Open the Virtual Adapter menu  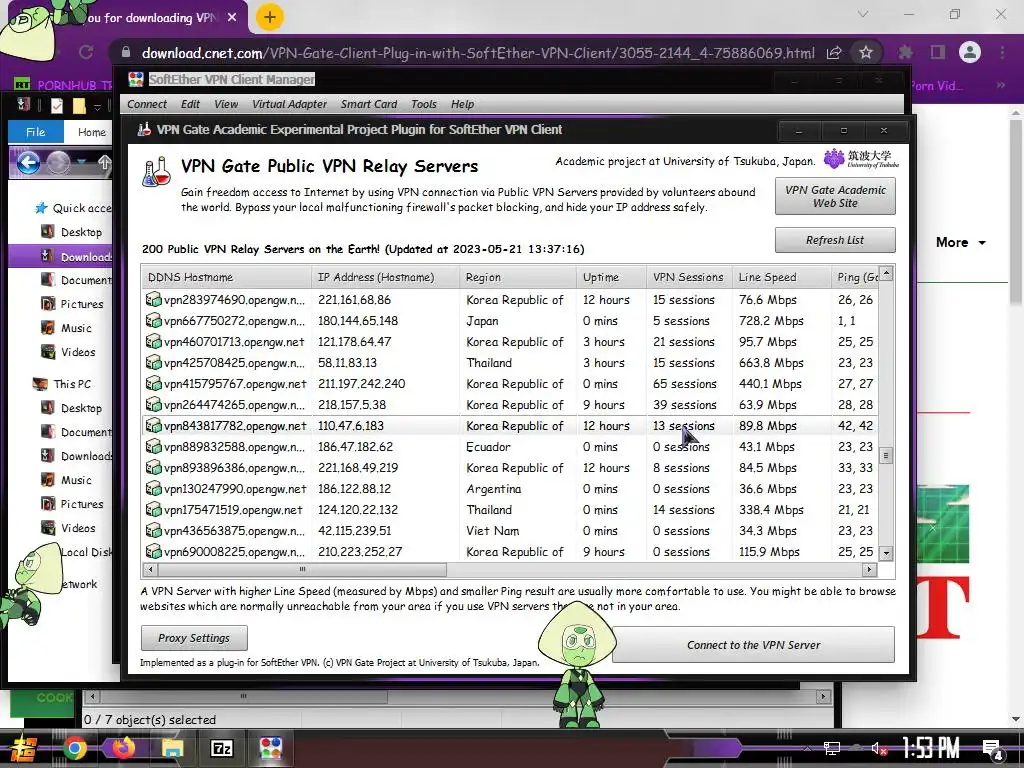coord(289,104)
